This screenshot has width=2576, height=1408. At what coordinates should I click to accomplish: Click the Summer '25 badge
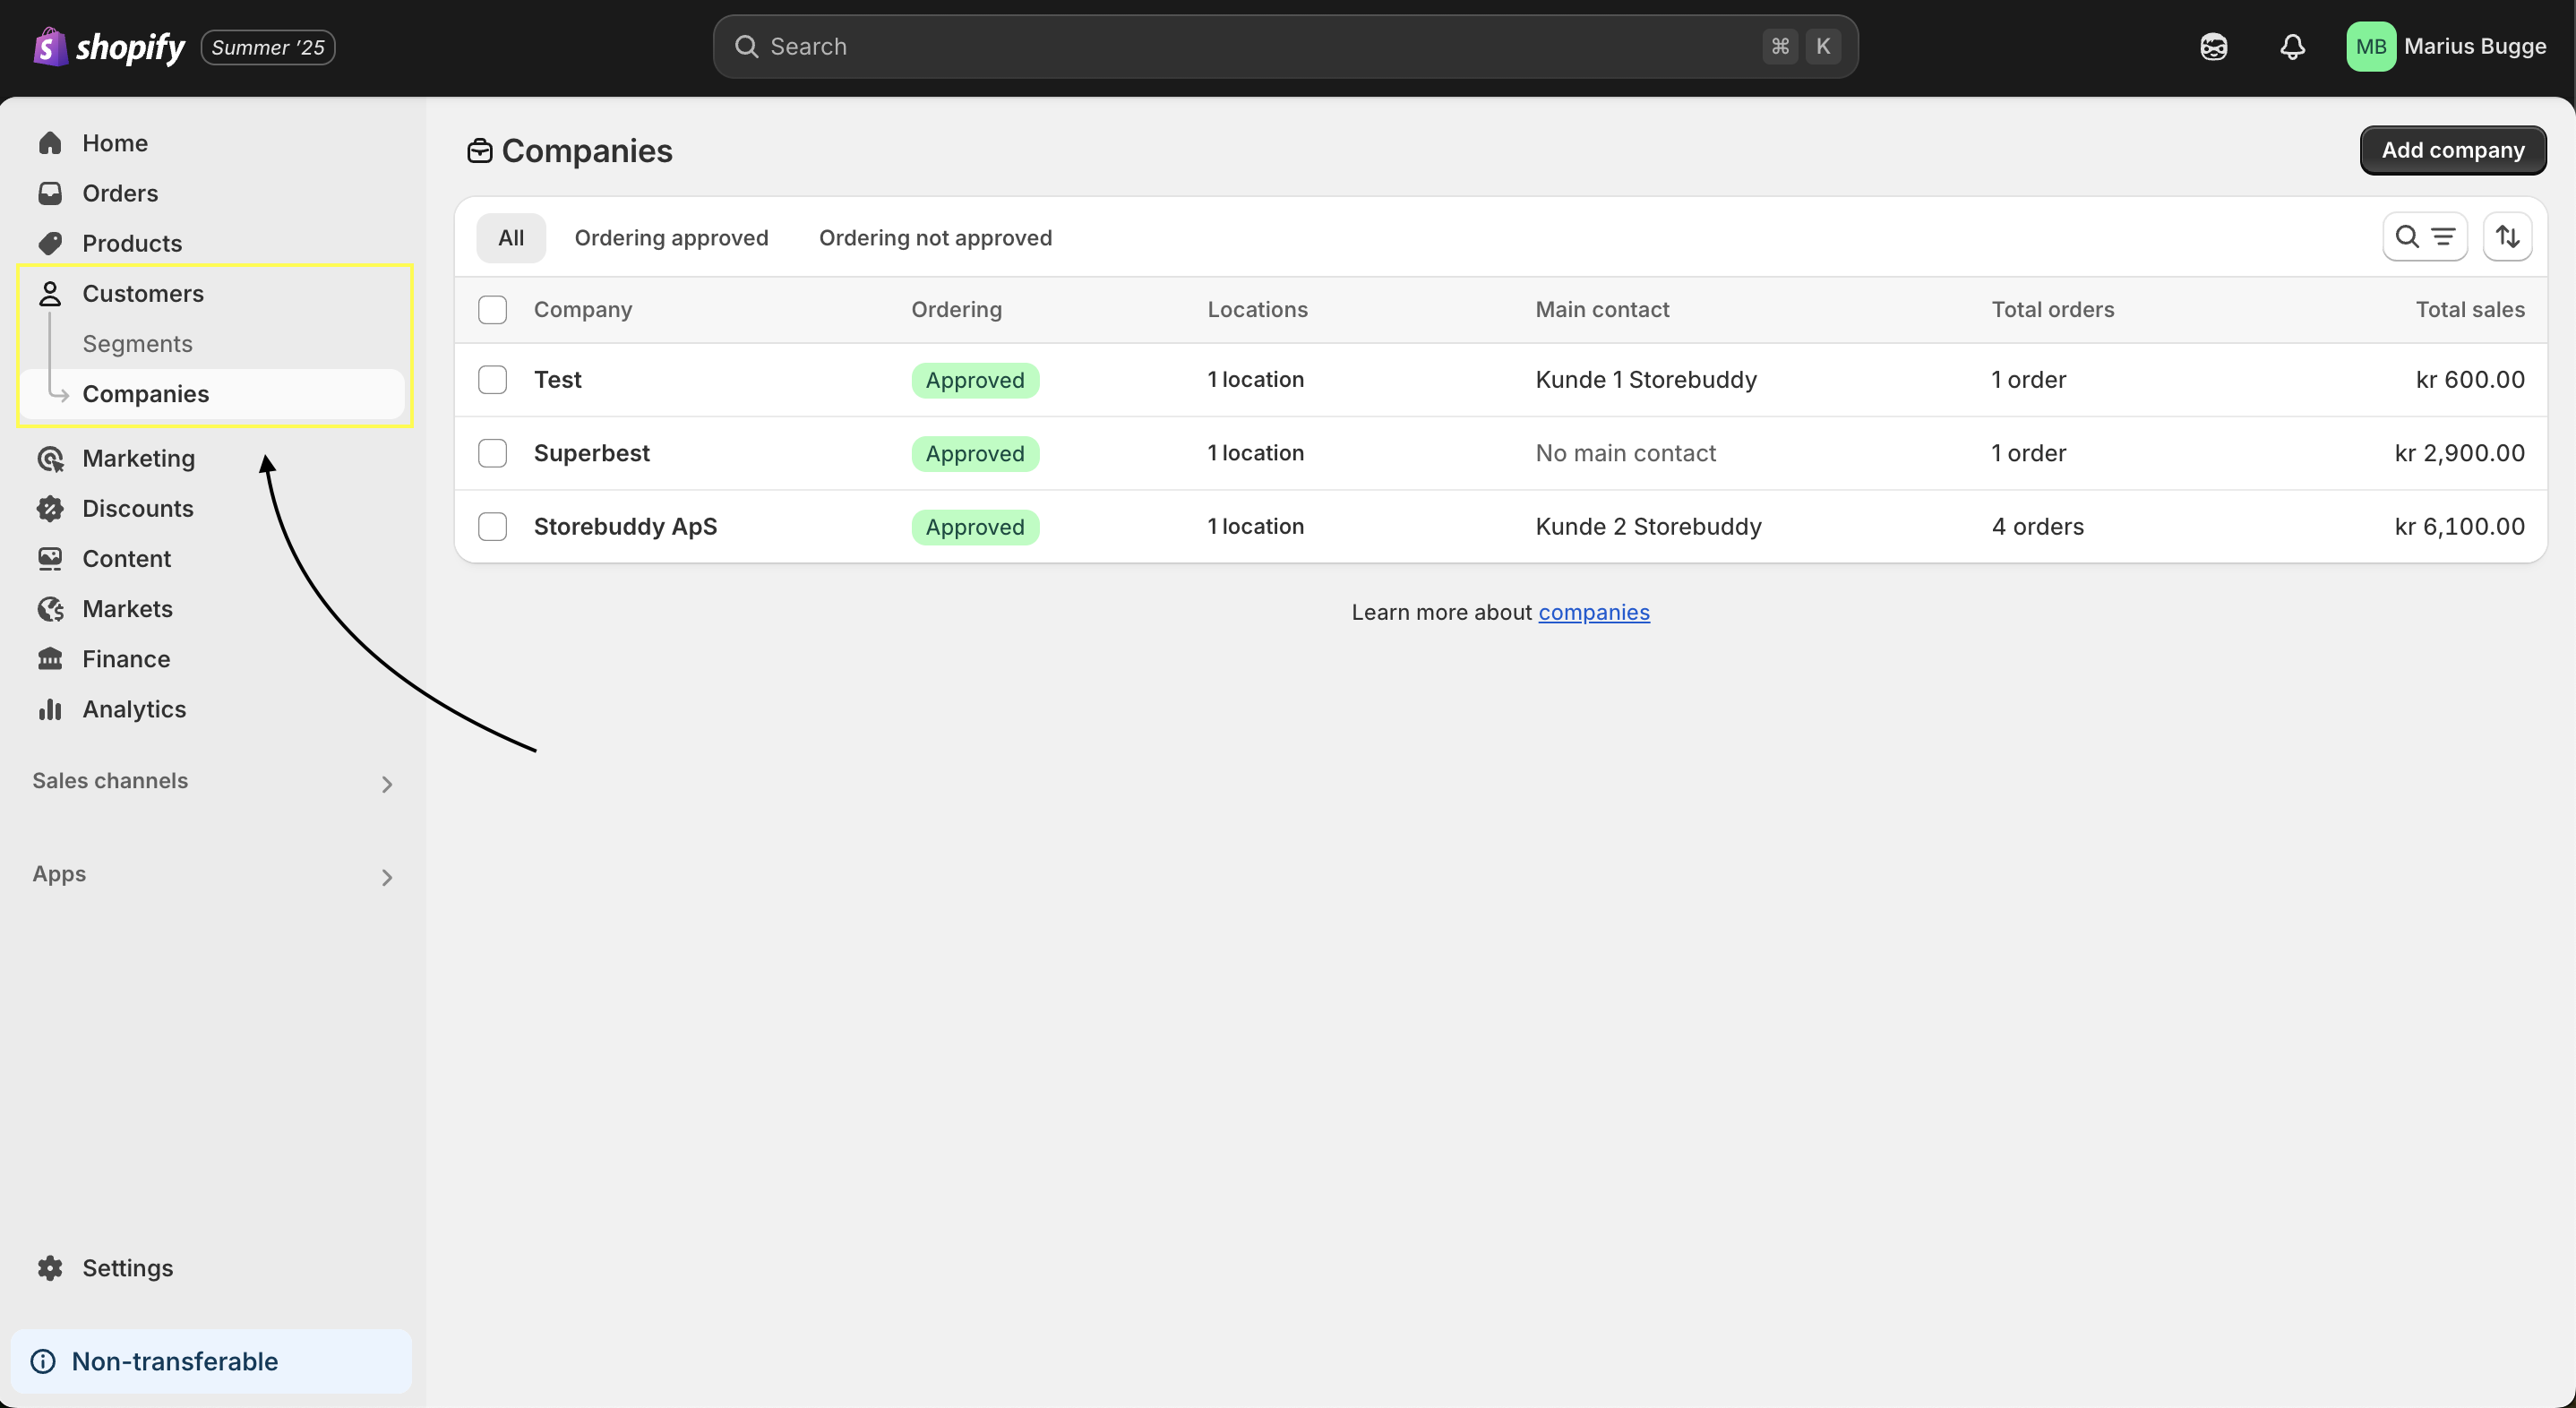pyautogui.click(x=267, y=47)
